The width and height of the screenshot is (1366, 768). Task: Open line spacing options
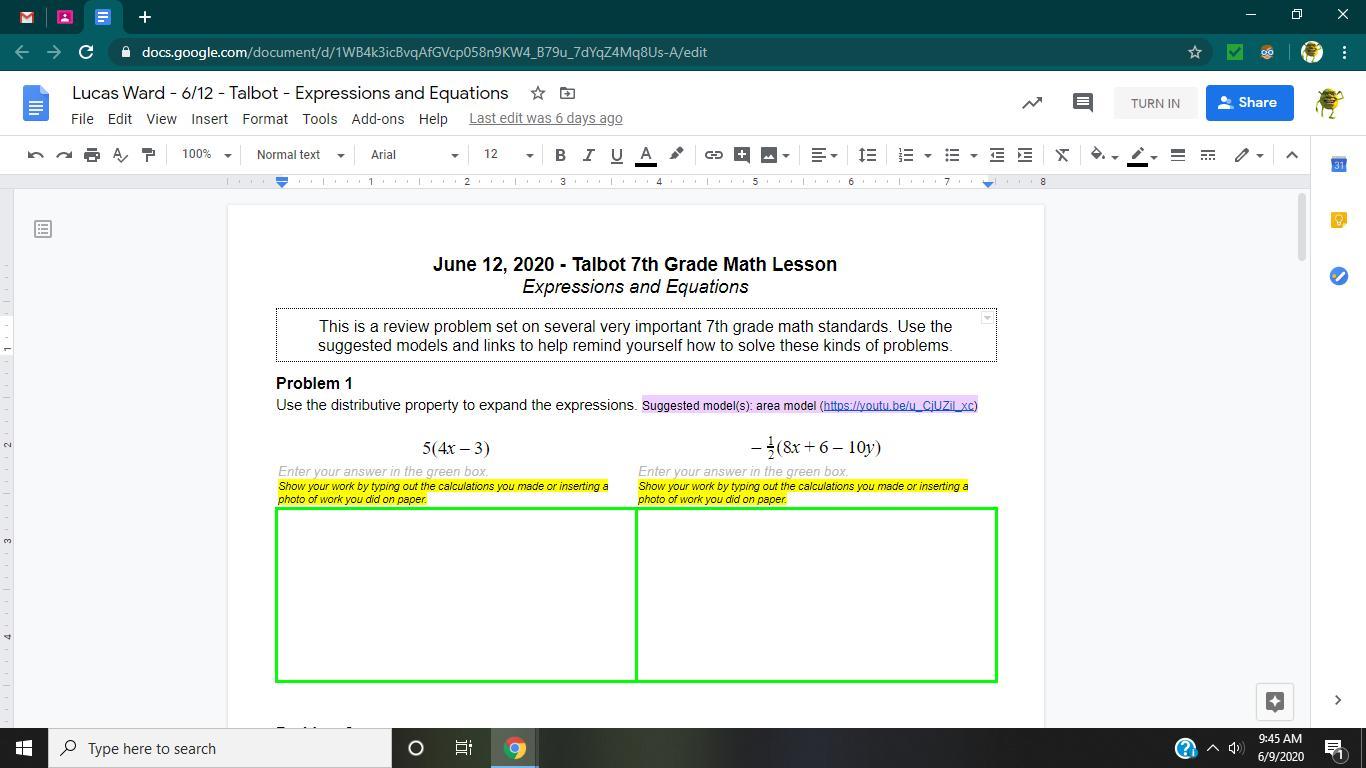[867, 155]
